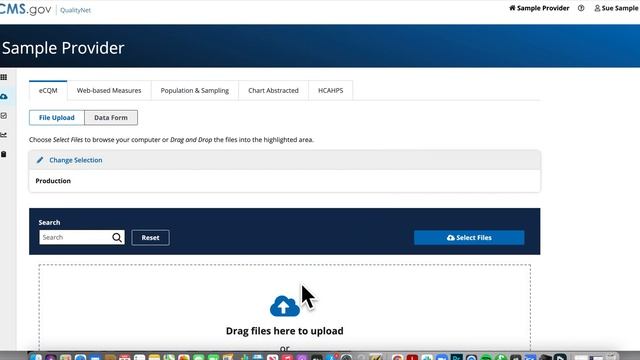Click the help question mark icon
Image resolution: width=640 pixels, height=360 pixels.
click(x=581, y=8)
